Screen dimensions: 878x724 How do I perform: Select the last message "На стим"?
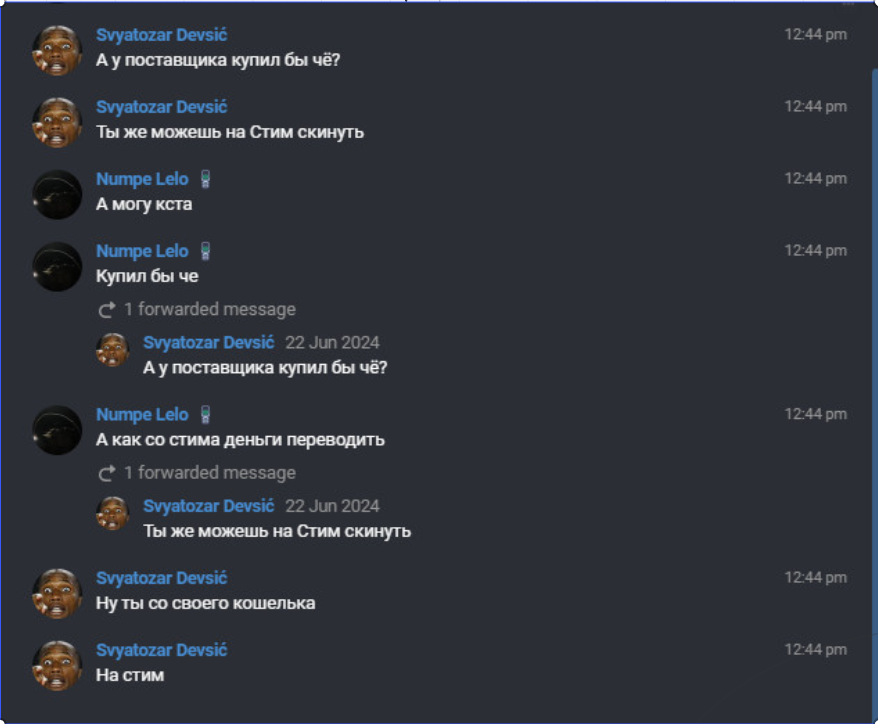(x=130, y=675)
